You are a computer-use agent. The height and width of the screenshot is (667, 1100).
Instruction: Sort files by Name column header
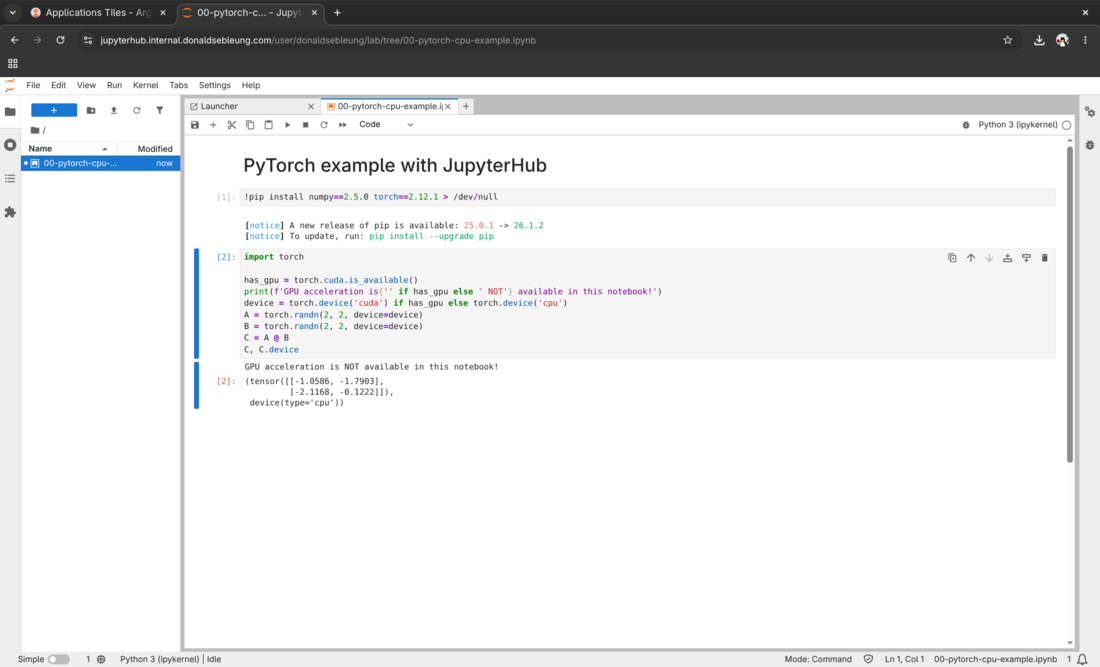(x=68, y=149)
